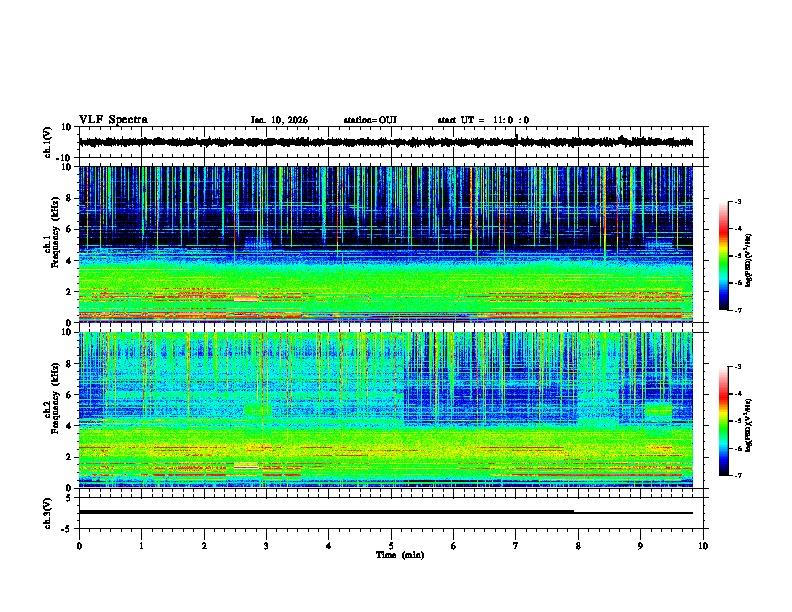Click time axis tick label "2"
This screenshot has height=612, width=792.
(x=204, y=546)
